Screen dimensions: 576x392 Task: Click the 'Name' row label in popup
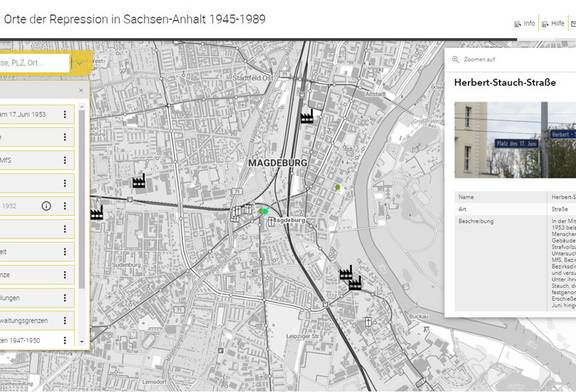(466, 197)
